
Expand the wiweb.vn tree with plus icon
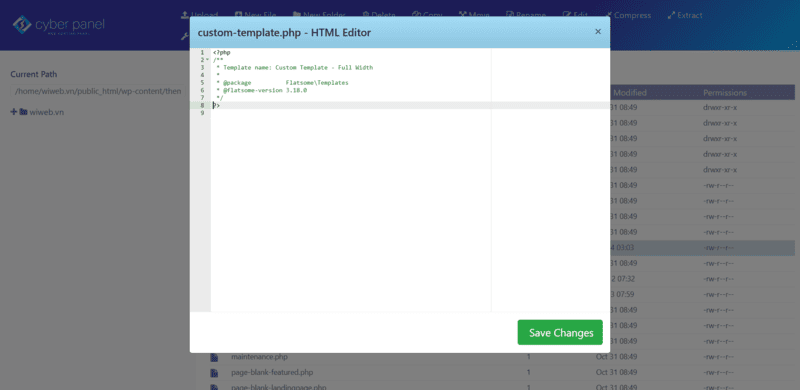coord(14,112)
